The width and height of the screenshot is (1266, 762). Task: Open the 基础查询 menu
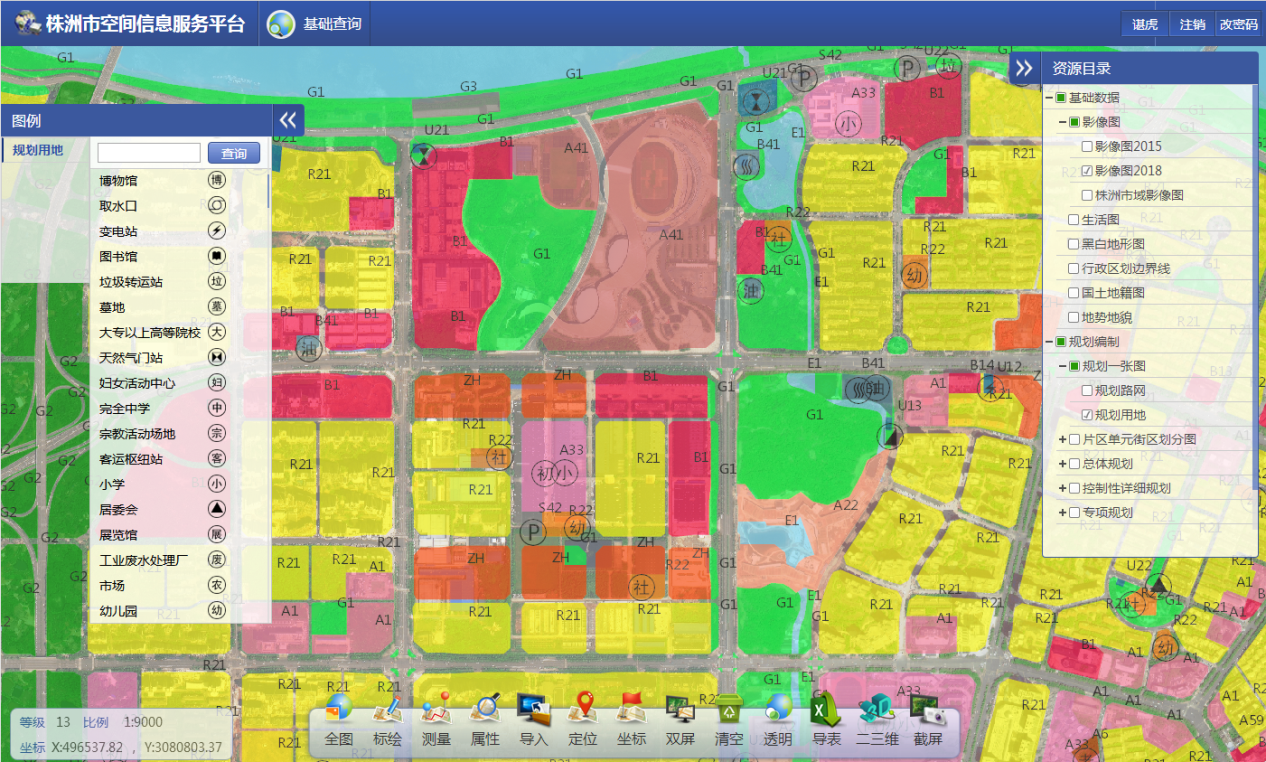(315, 24)
